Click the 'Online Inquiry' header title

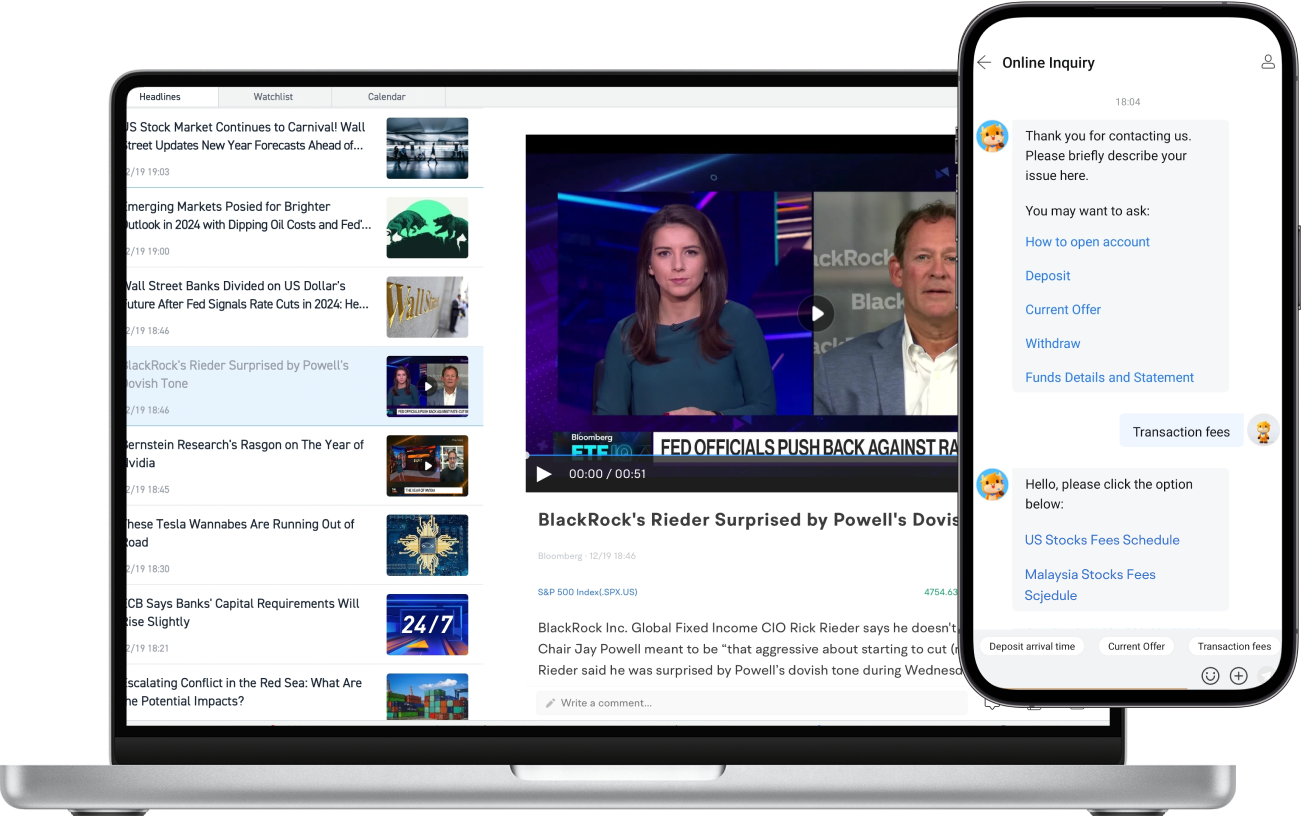1048,63
